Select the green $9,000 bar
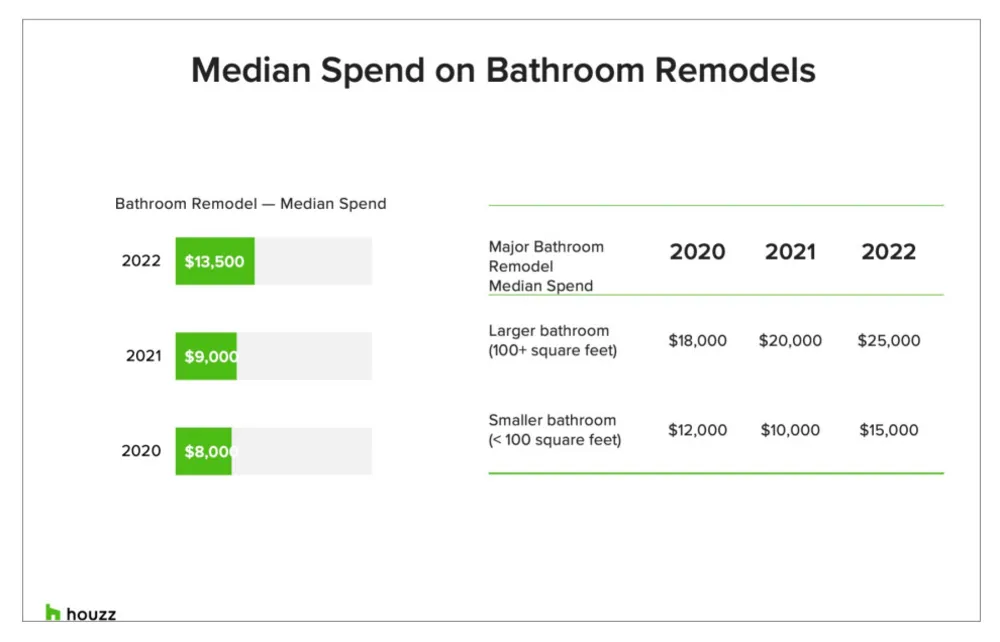 206,356
